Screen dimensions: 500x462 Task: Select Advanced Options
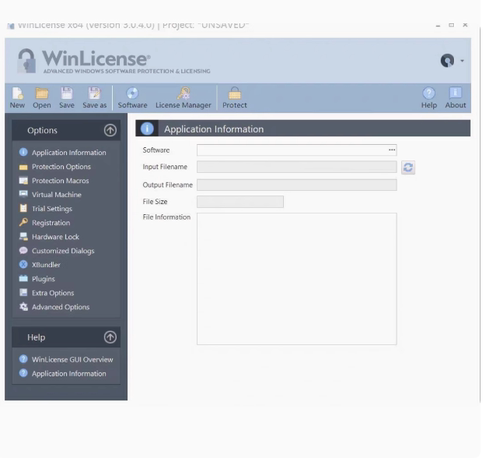54,307
